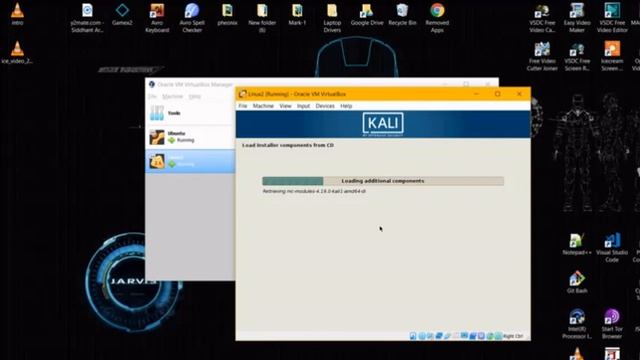Select the Easy Video Maker shortcut

pos(577,18)
